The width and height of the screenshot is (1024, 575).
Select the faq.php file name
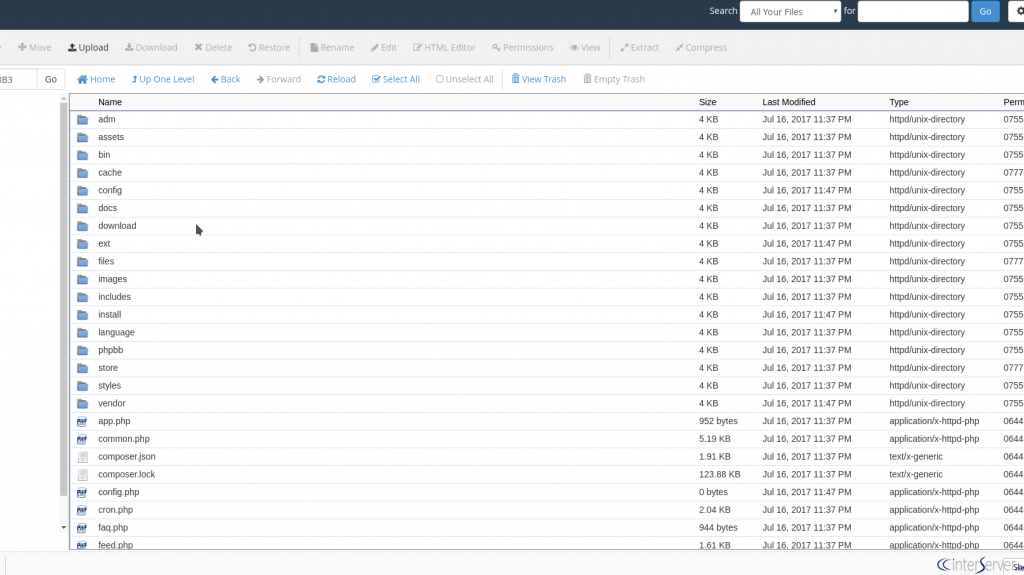click(x=113, y=527)
